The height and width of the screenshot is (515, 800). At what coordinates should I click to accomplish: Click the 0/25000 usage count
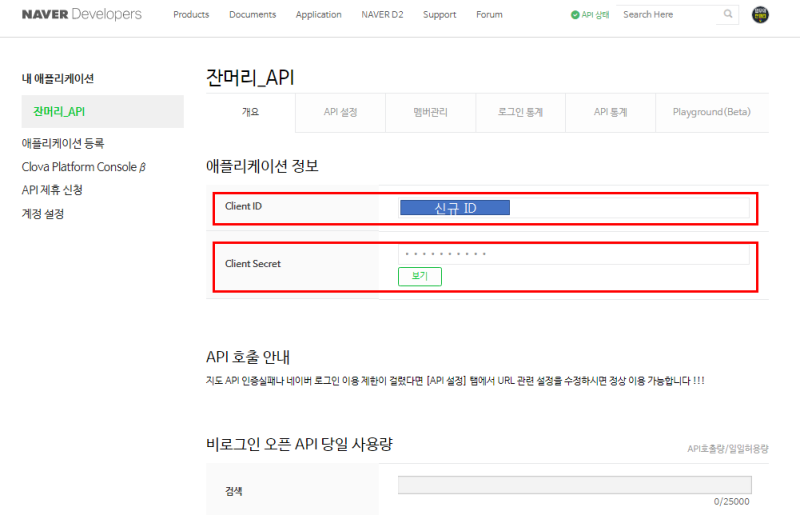point(732,502)
